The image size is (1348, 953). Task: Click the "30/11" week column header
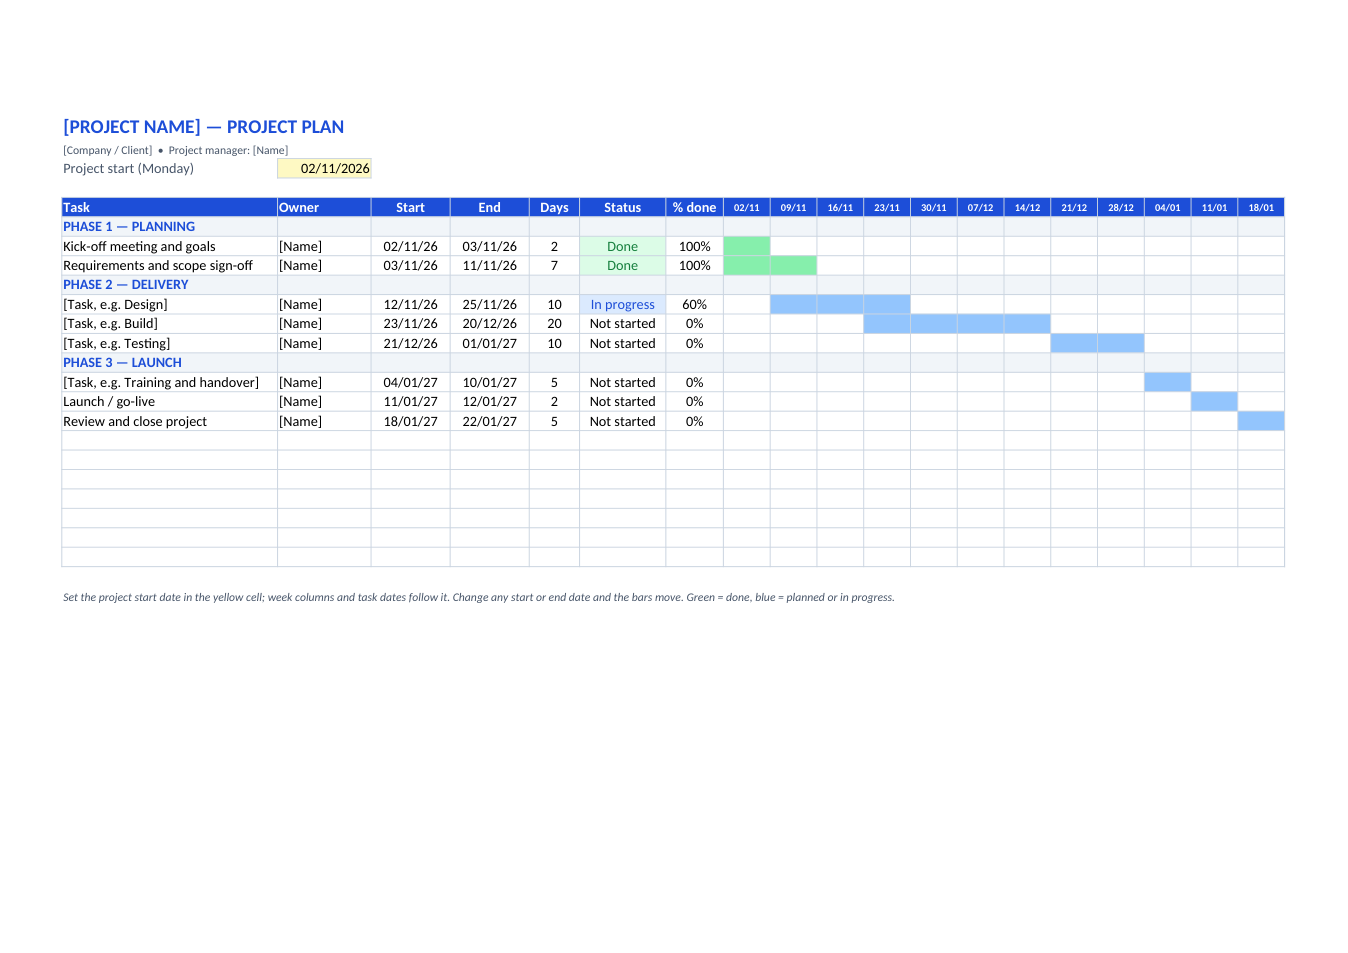934,207
